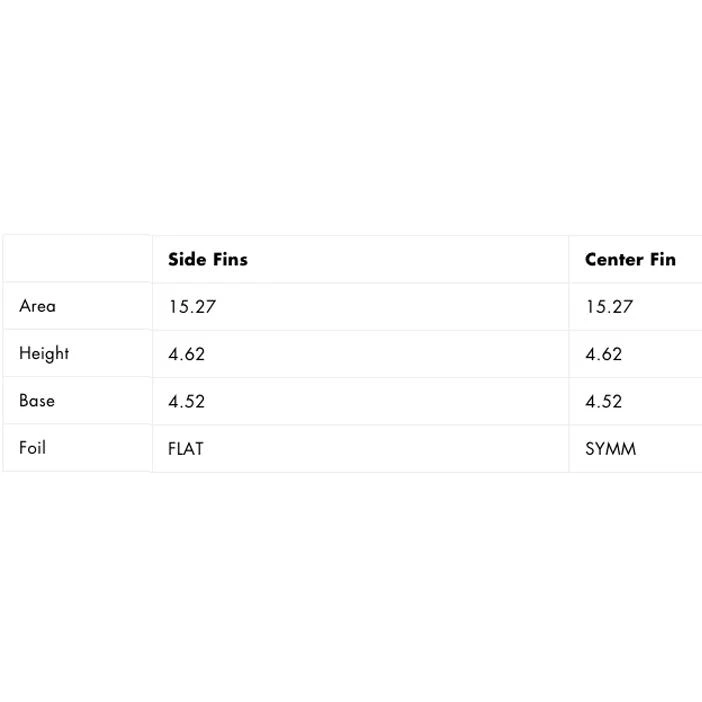Click the Side Fins column header
702x702 pixels.
pyautogui.click(x=208, y=259)
